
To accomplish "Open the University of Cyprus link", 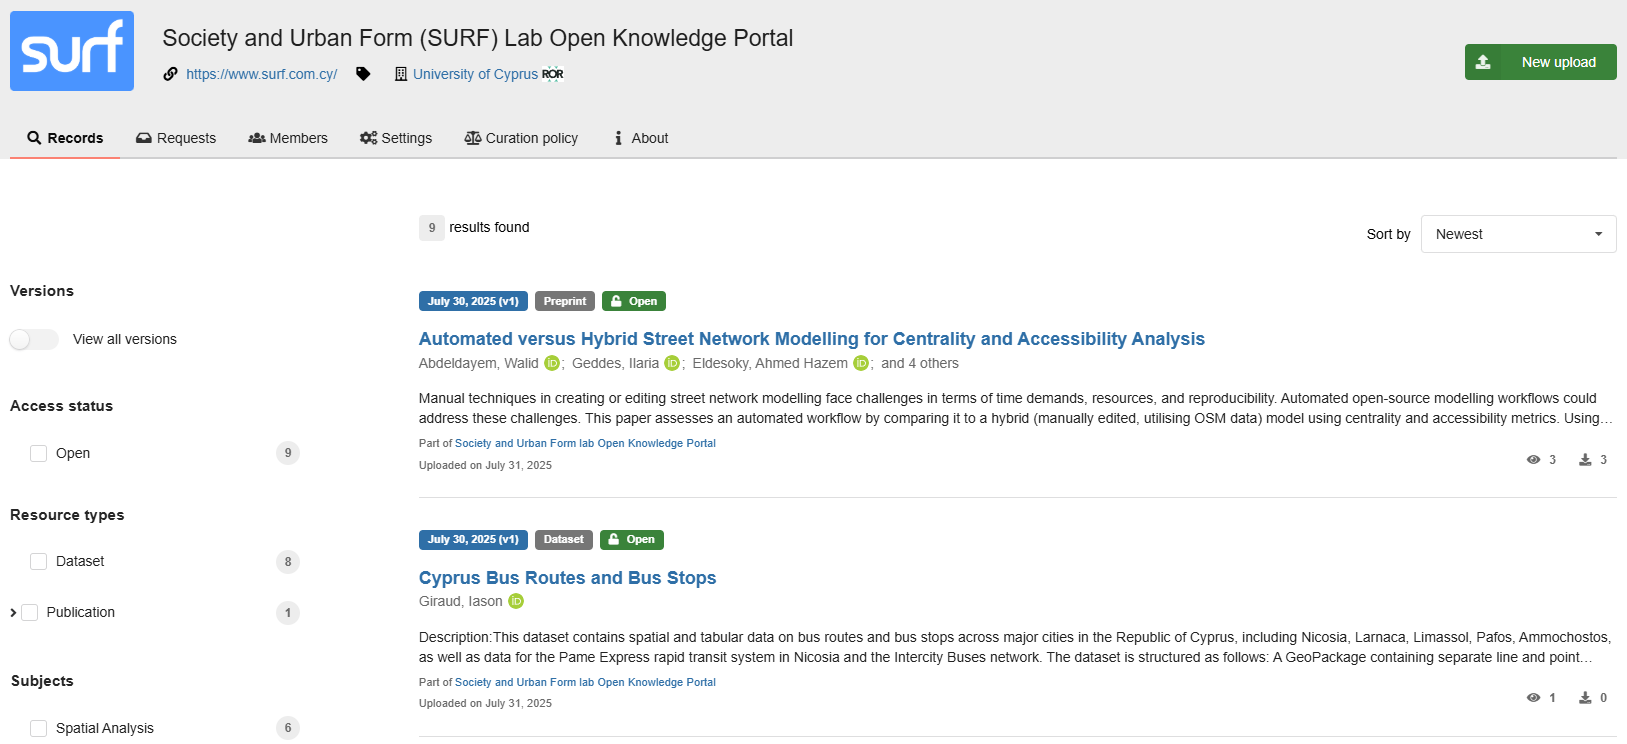I will tap(475, 74).
